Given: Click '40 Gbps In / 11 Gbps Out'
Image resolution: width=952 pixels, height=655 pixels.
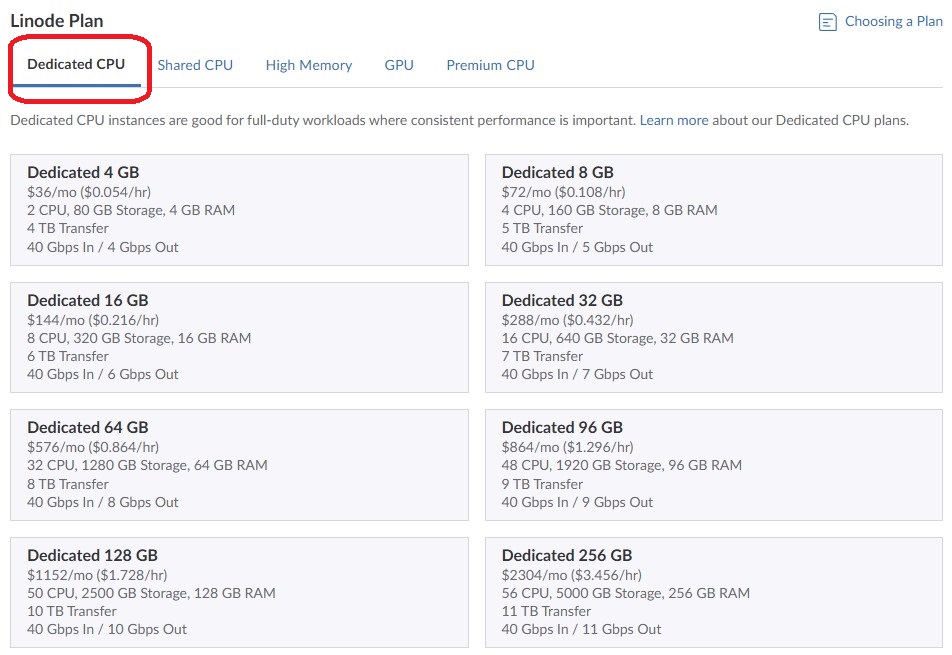Looking at the screenshot, I should tap(581, 630).
